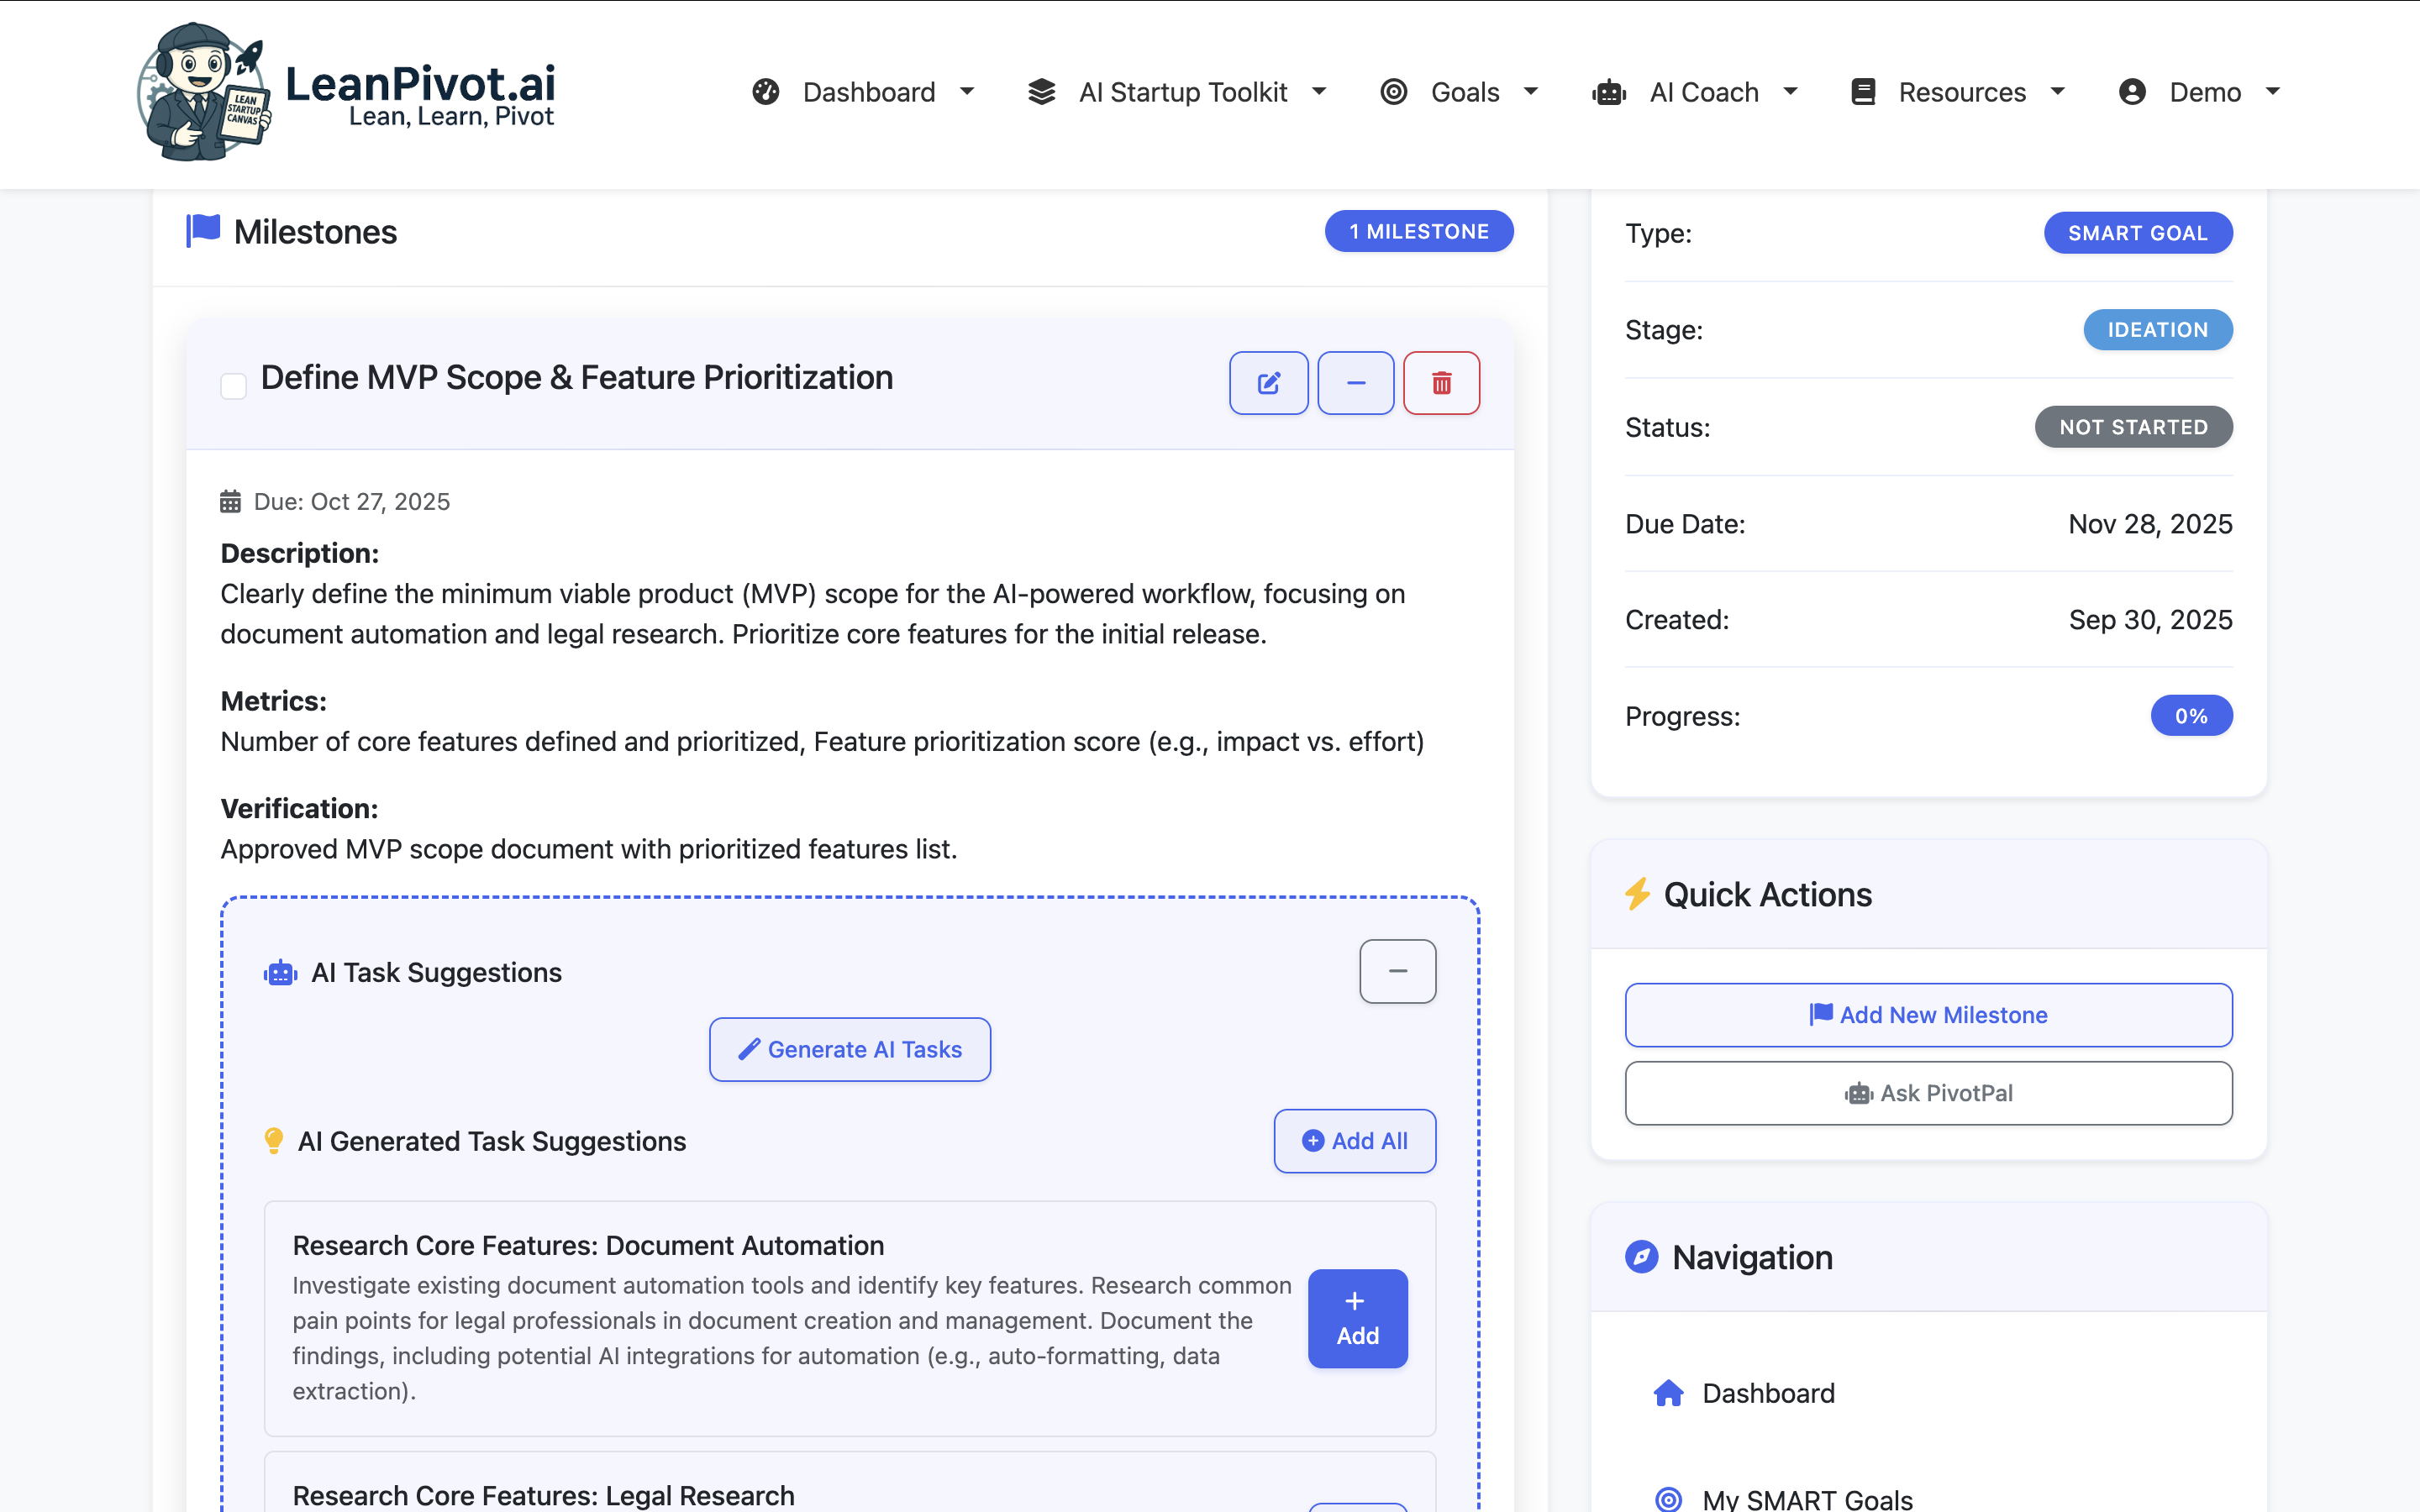This screenshot has width=2420, height=1512.
Task: Click Add New Milestone in Quick Actions
Action: click(1928, 1014)
